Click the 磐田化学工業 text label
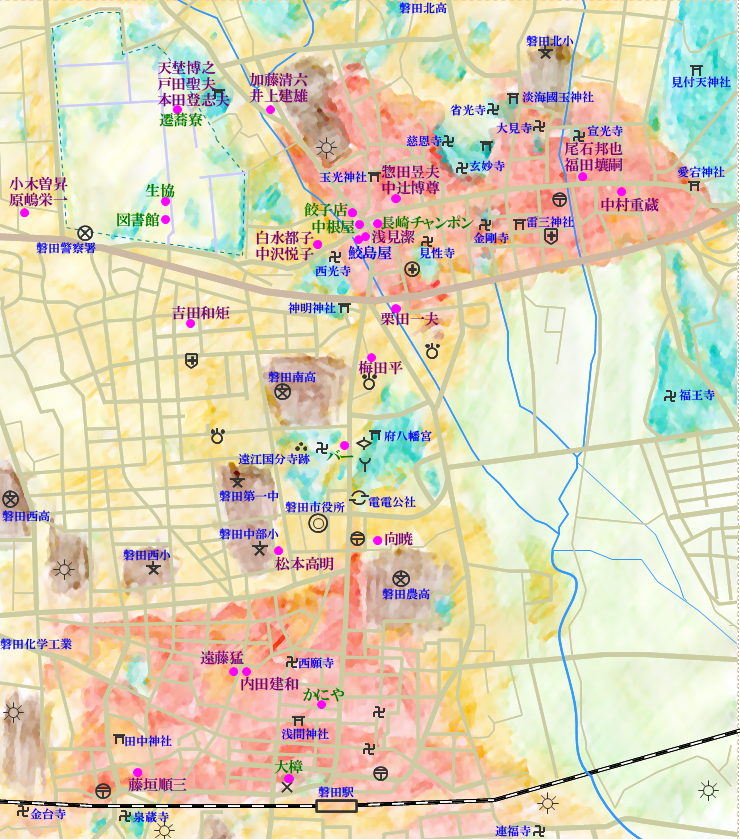This screenshot has height=839, width=740. [37, 645]
